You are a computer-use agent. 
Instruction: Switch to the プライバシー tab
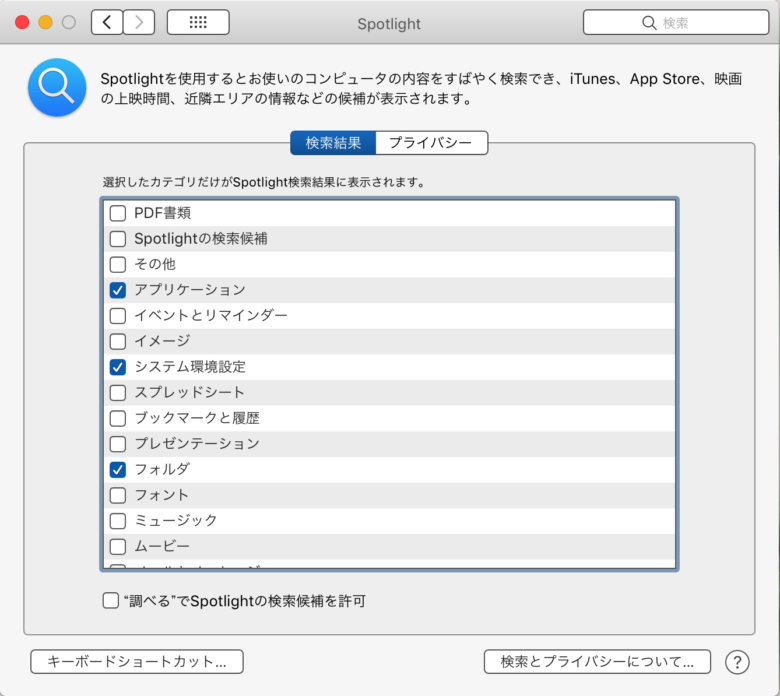coord(431,143)
